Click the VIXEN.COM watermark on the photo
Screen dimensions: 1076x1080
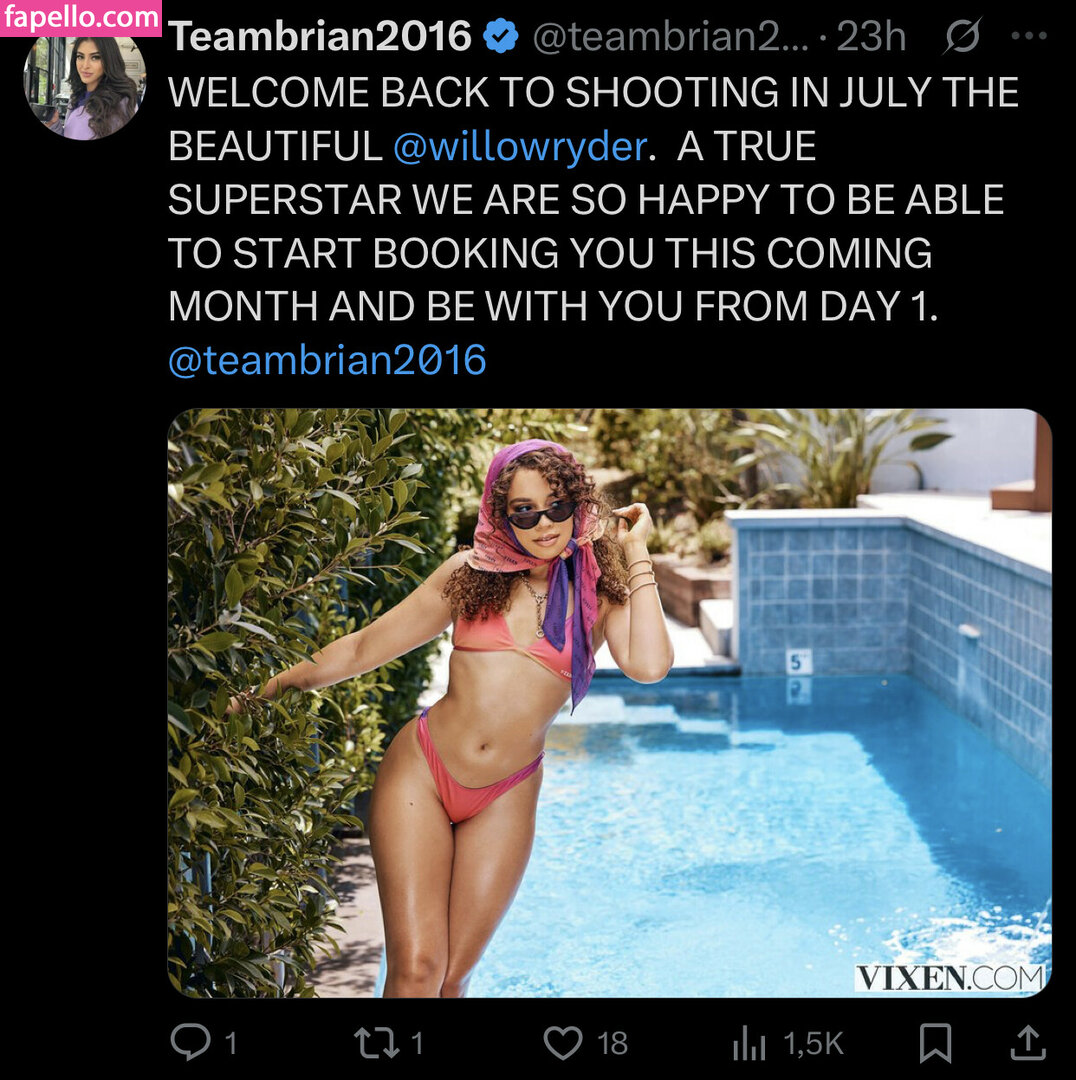(948, 977)
